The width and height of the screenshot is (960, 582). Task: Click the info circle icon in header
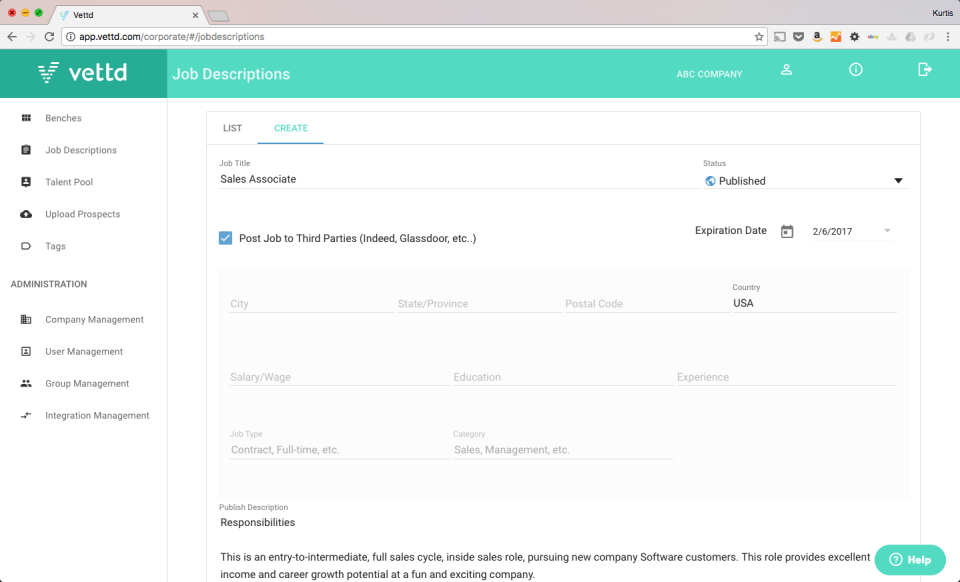click(x=855, y=70)
